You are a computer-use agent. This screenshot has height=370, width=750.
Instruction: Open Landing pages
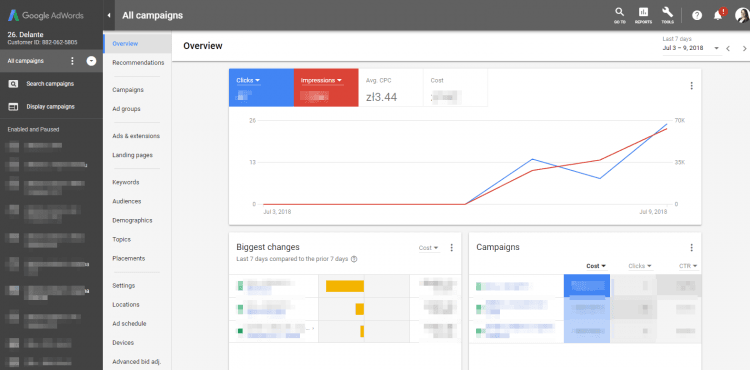132,155
